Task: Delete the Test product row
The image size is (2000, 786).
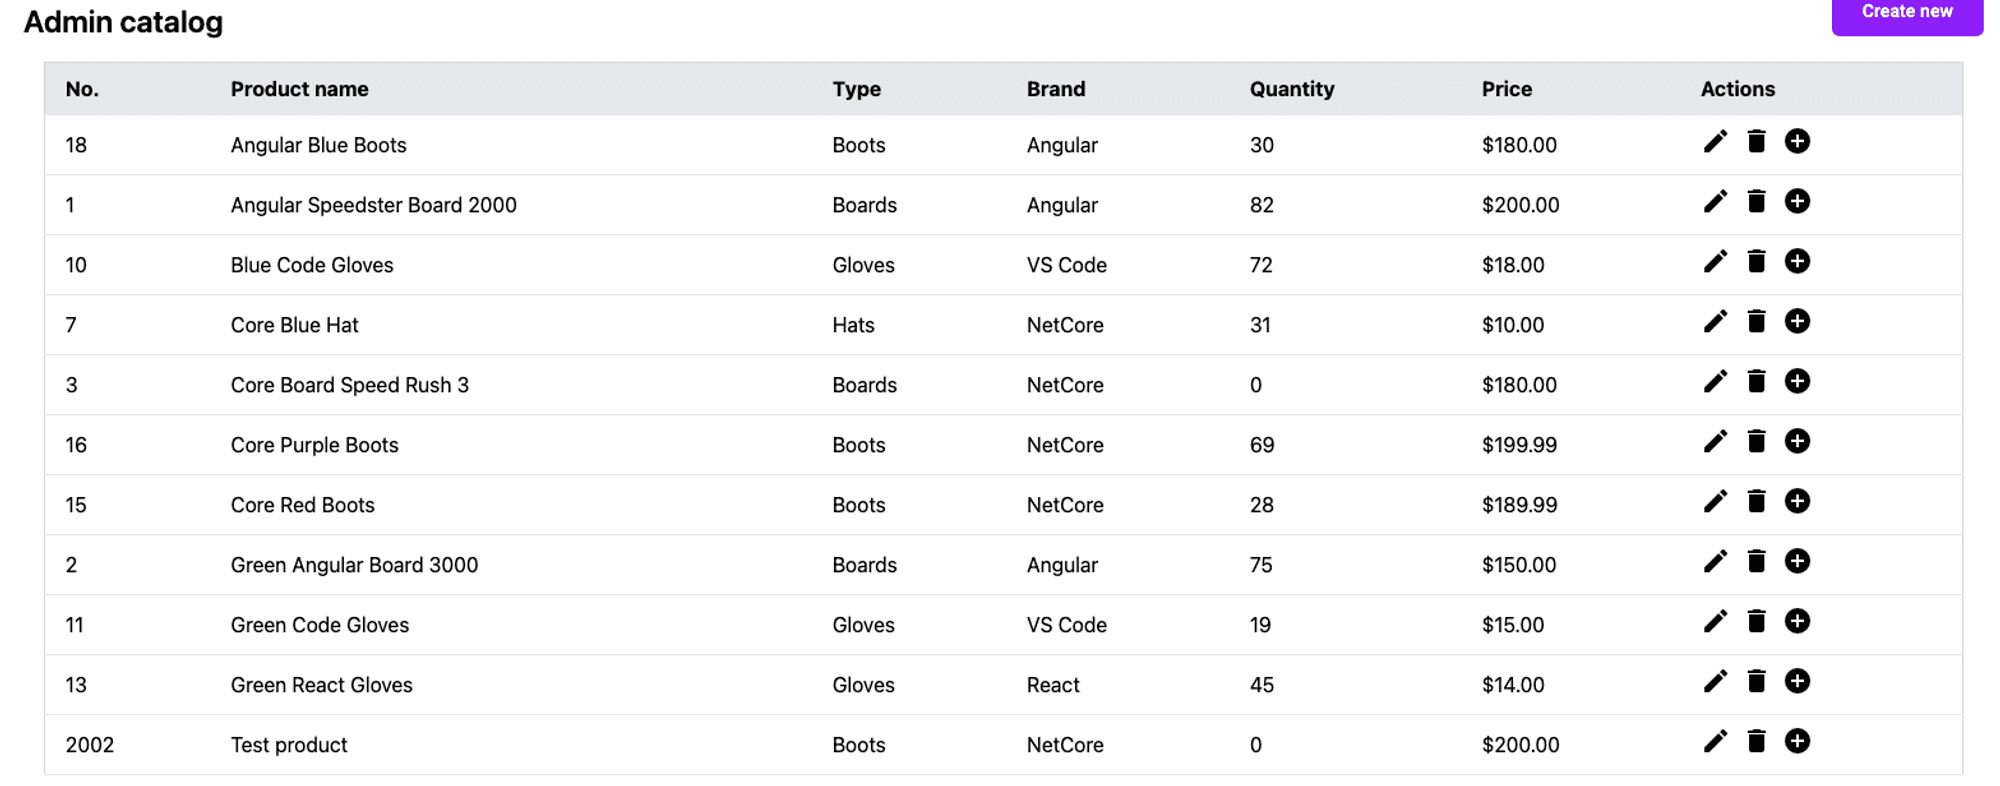Action: click(1756, 742)
